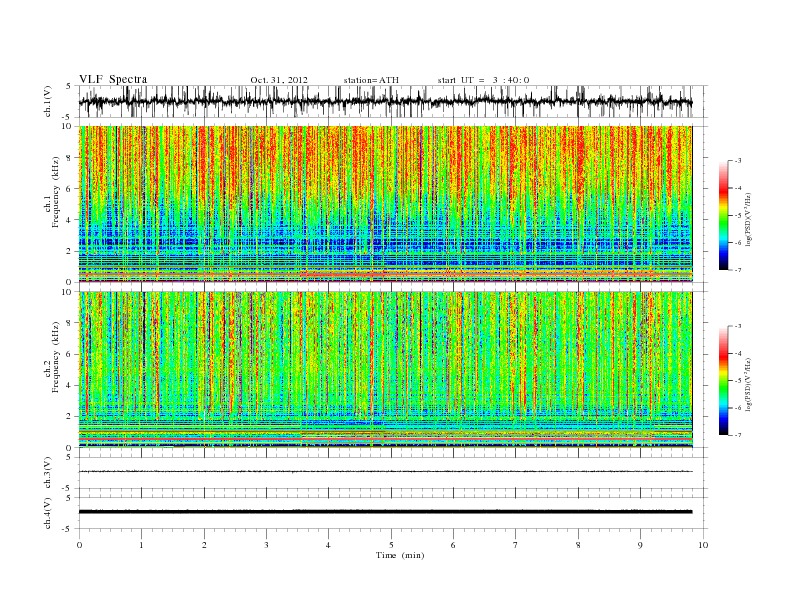The image size is (792, 612).
Task: Click the "4" kHz tick on ch.1 frequency axis
Action: (69, 220)
